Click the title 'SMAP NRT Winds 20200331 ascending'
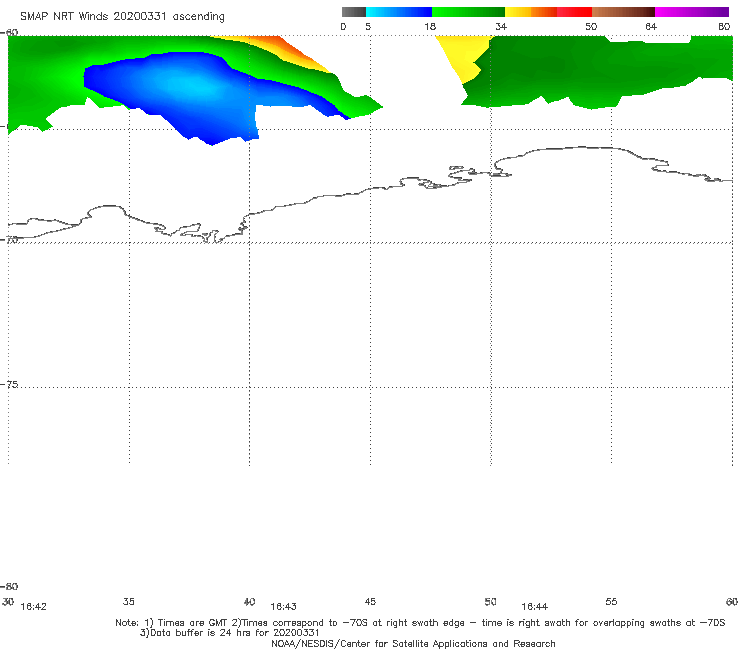The width and height of the screenshot is (740, 650). tap(122, 17)
